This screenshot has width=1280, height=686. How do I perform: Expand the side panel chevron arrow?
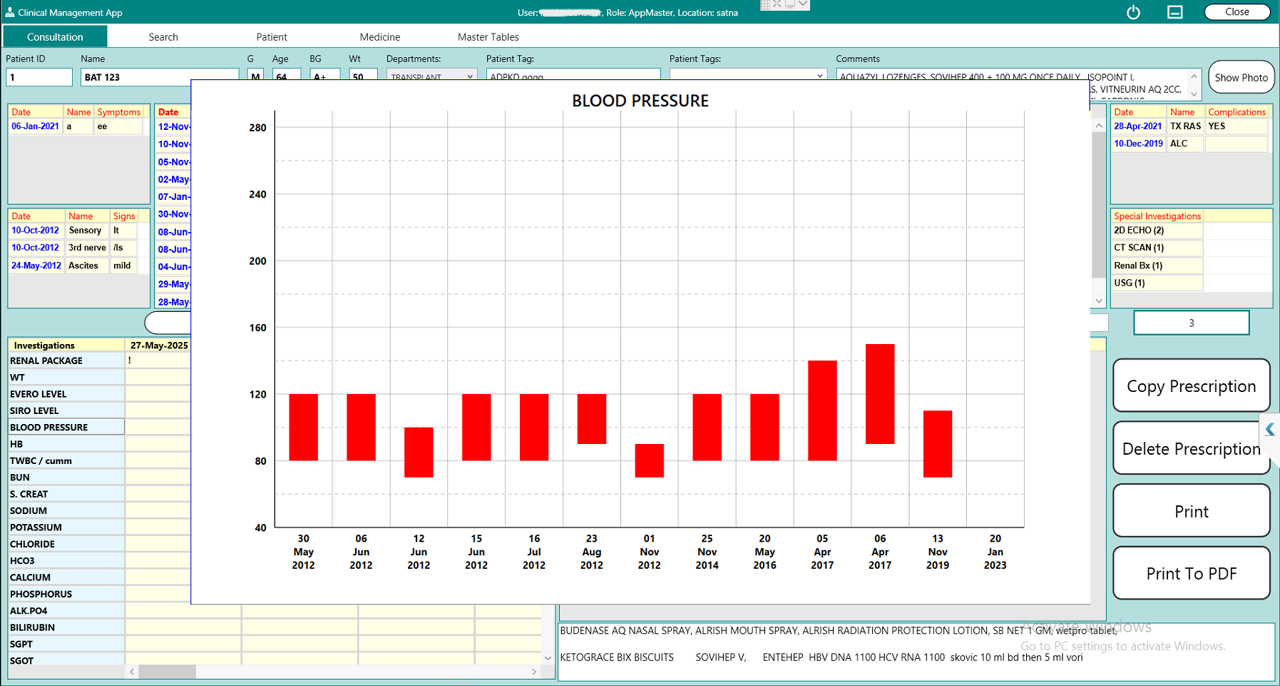(1270, 430)
